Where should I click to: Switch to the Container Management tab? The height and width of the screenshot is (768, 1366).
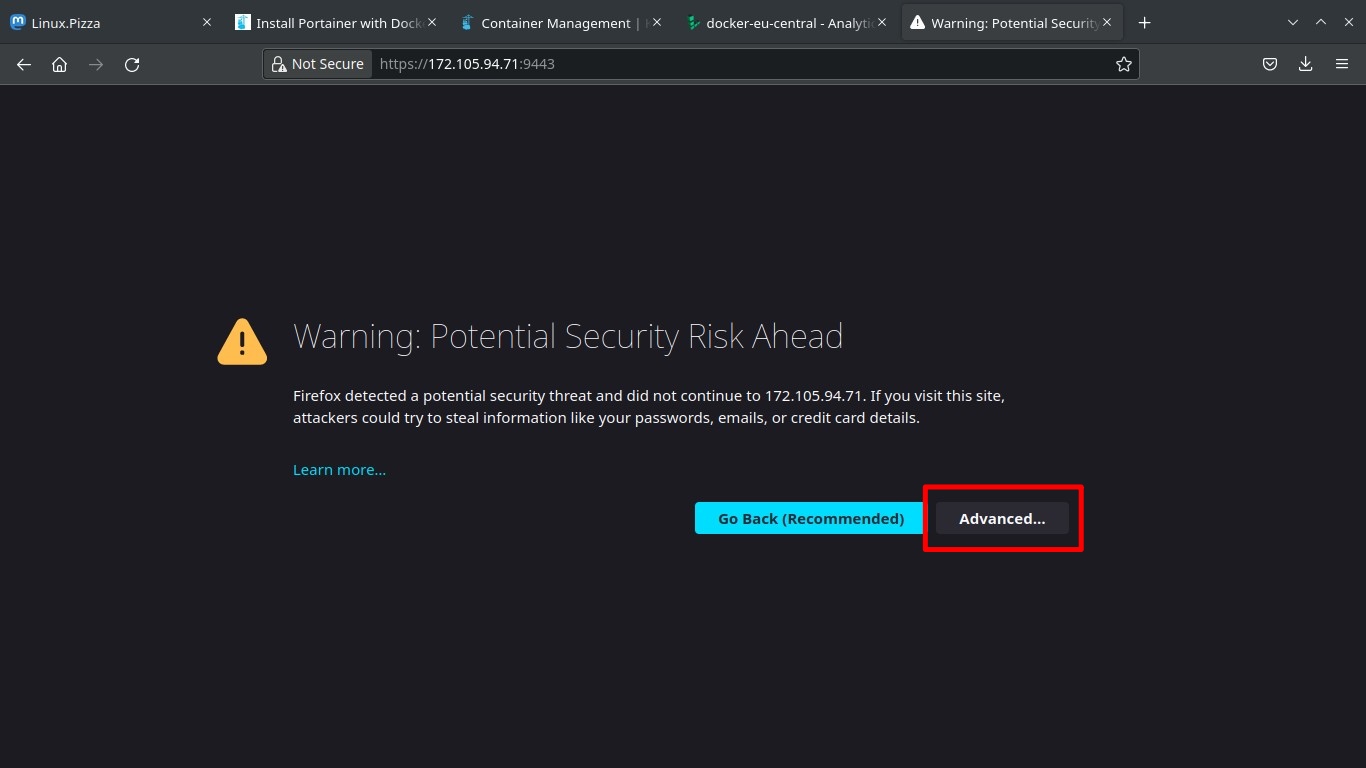562,22
